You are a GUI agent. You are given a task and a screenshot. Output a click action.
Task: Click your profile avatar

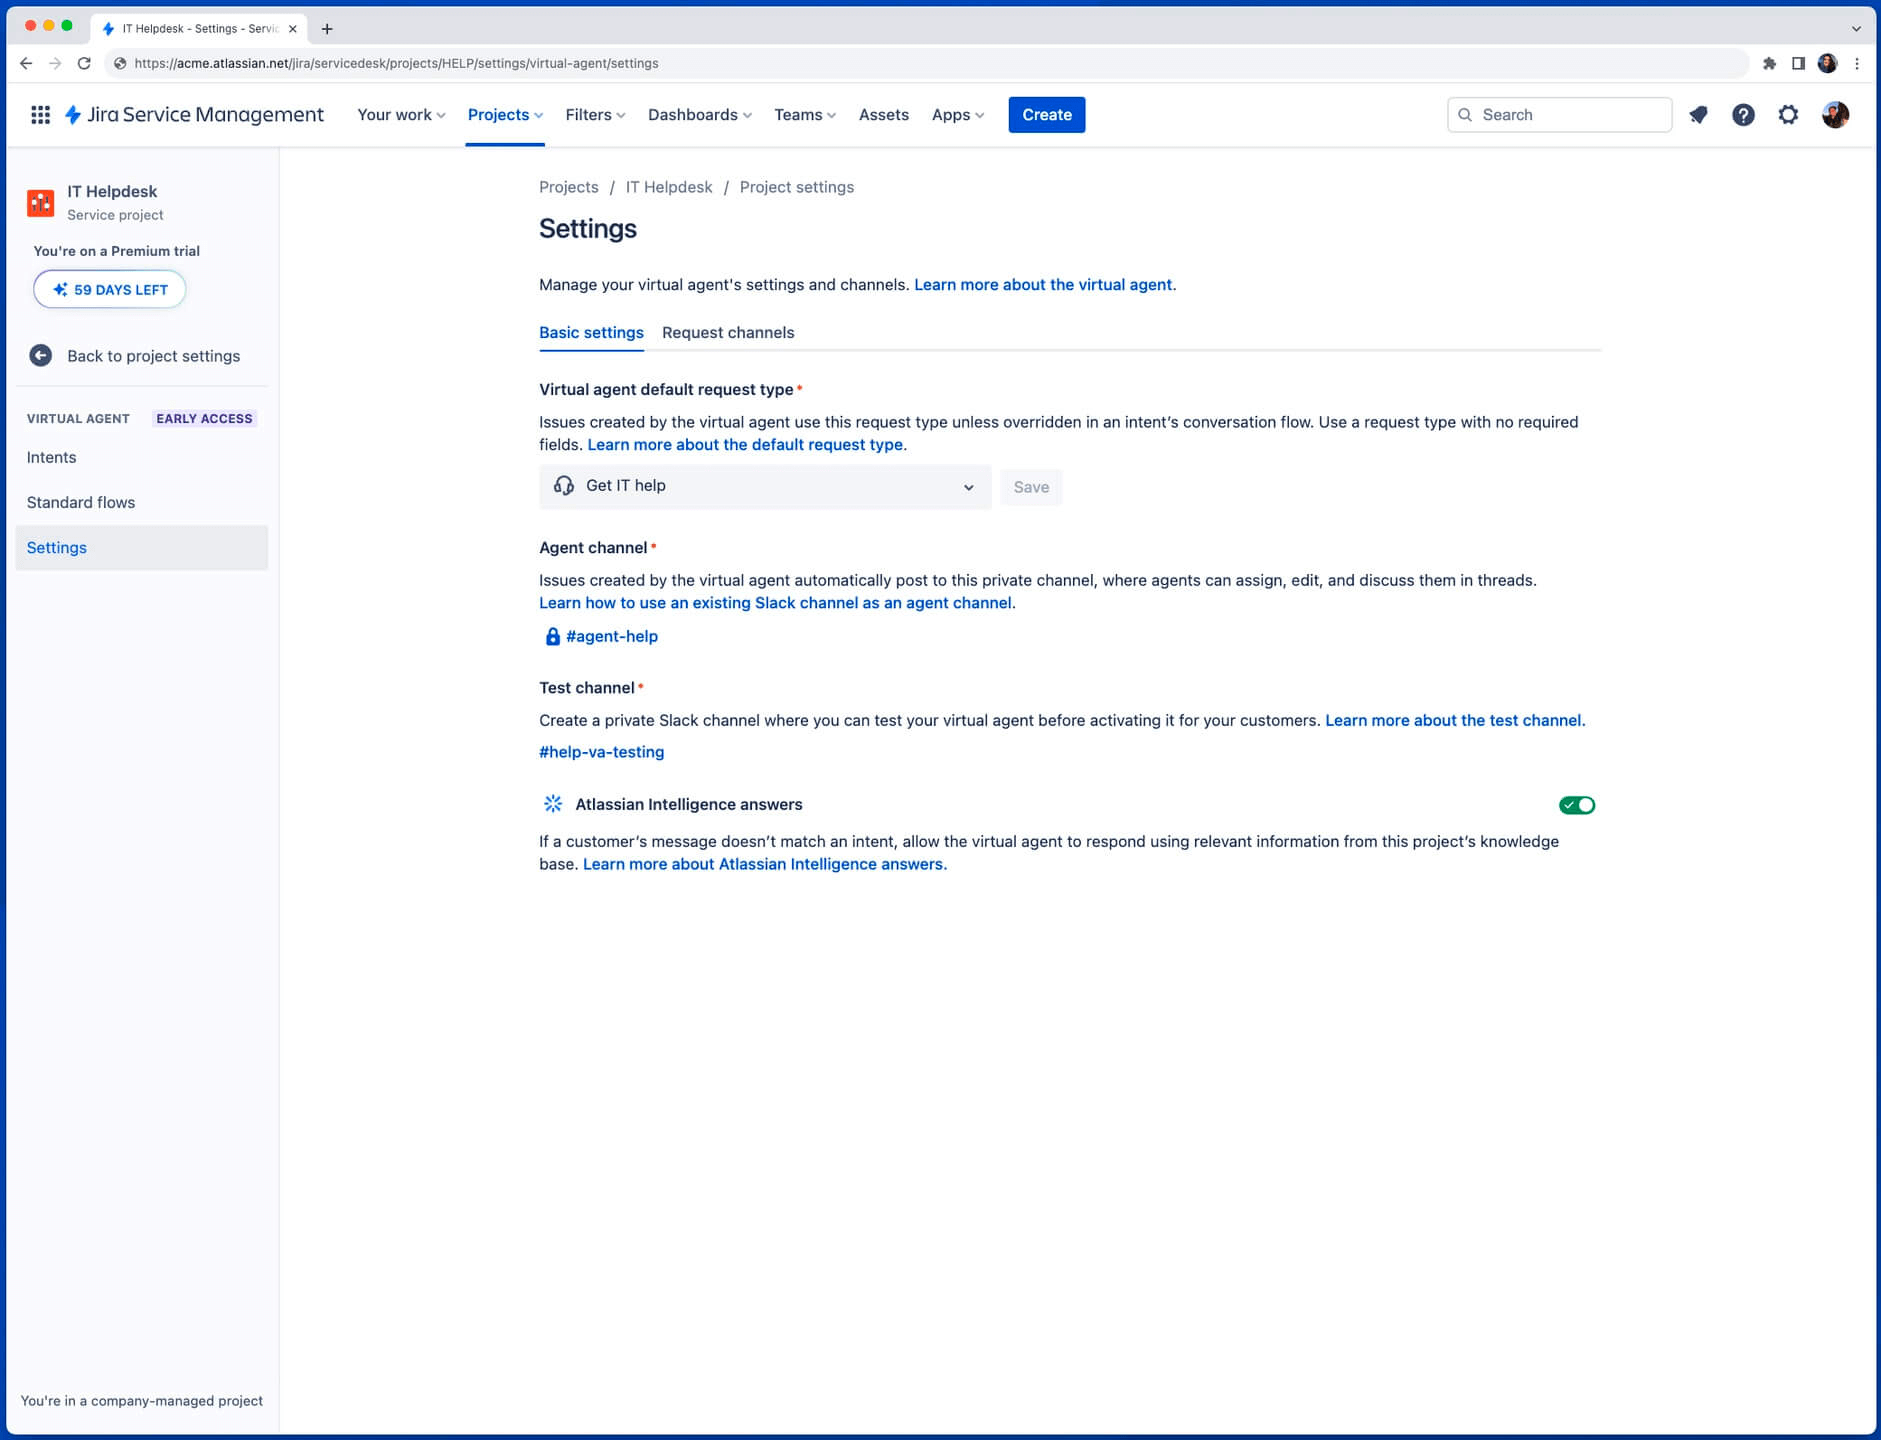tap(1833, 115)
